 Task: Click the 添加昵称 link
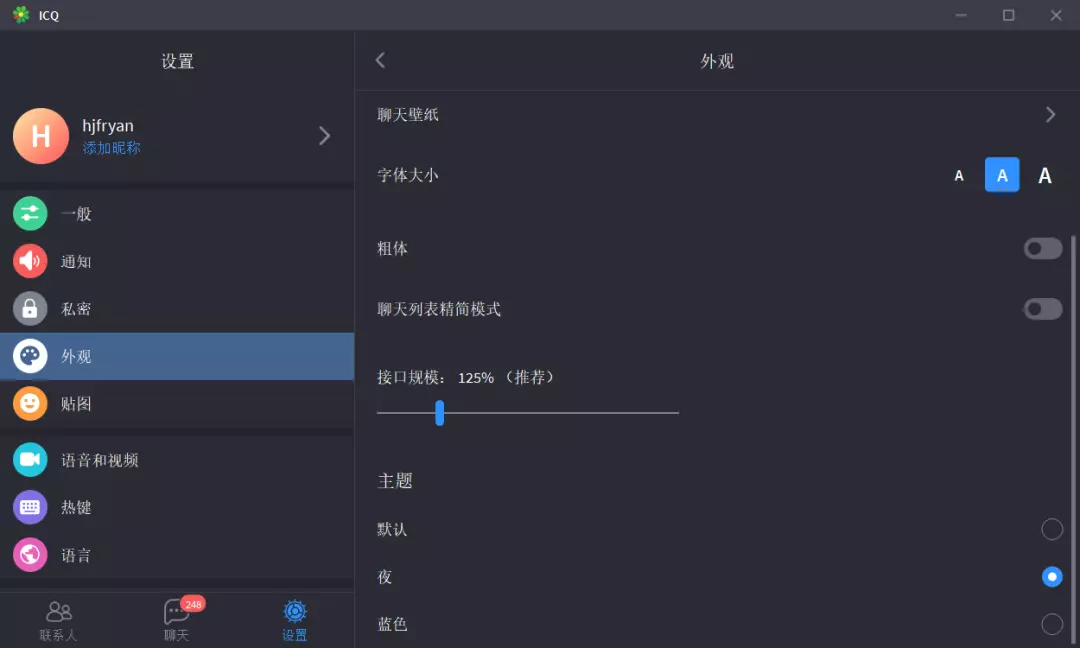click(x=111, y=148)
